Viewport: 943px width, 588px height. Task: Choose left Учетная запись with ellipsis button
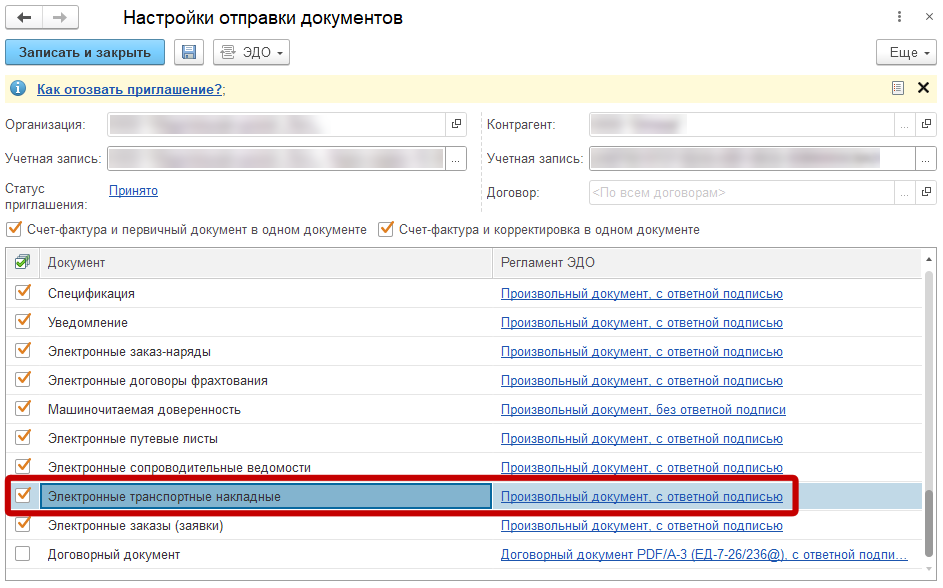[456, 159]
